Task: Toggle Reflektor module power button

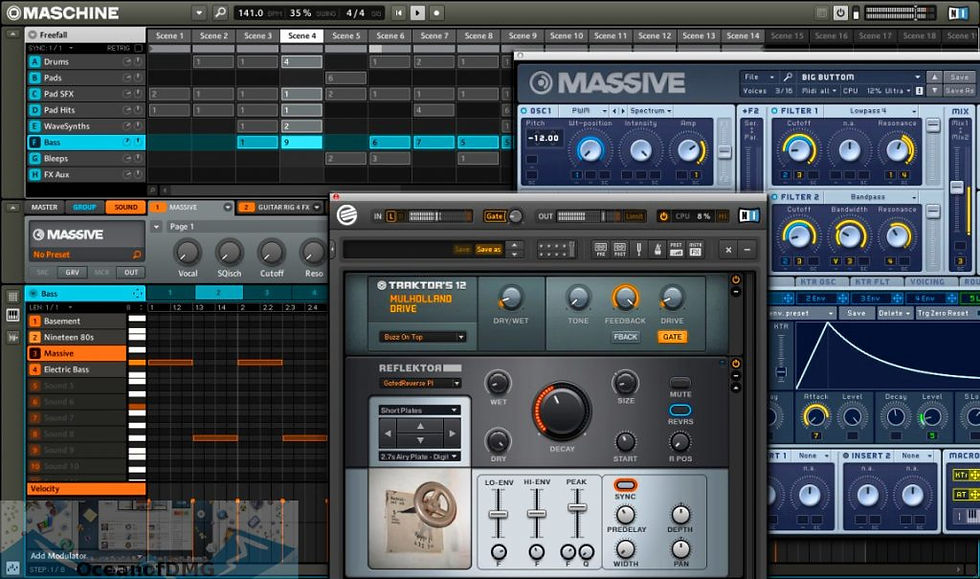Action: [736, 363]
